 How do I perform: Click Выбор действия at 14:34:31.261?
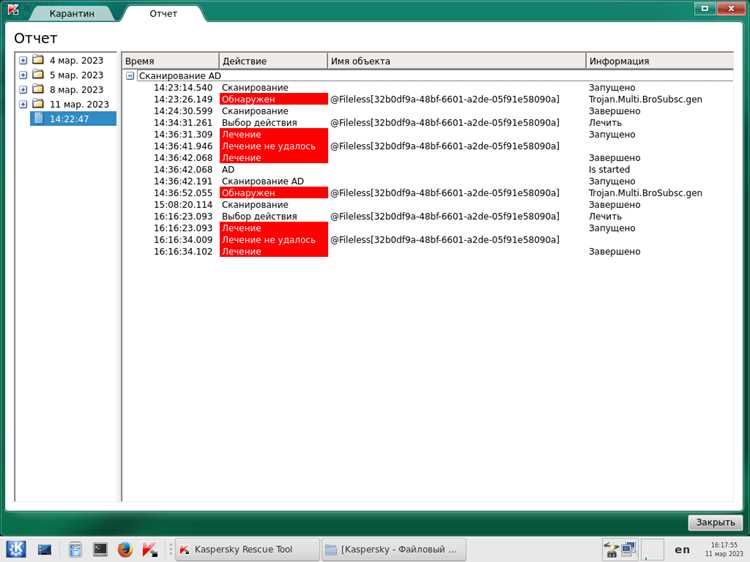click(259, 122)
